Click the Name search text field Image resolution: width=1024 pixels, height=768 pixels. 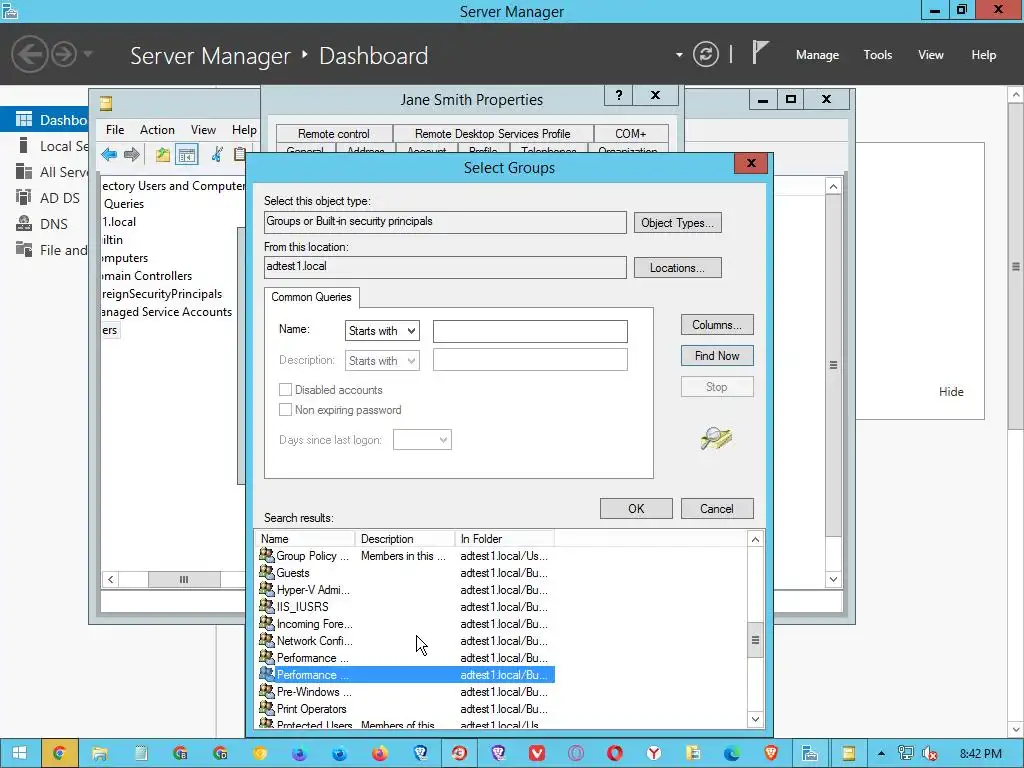530,331
